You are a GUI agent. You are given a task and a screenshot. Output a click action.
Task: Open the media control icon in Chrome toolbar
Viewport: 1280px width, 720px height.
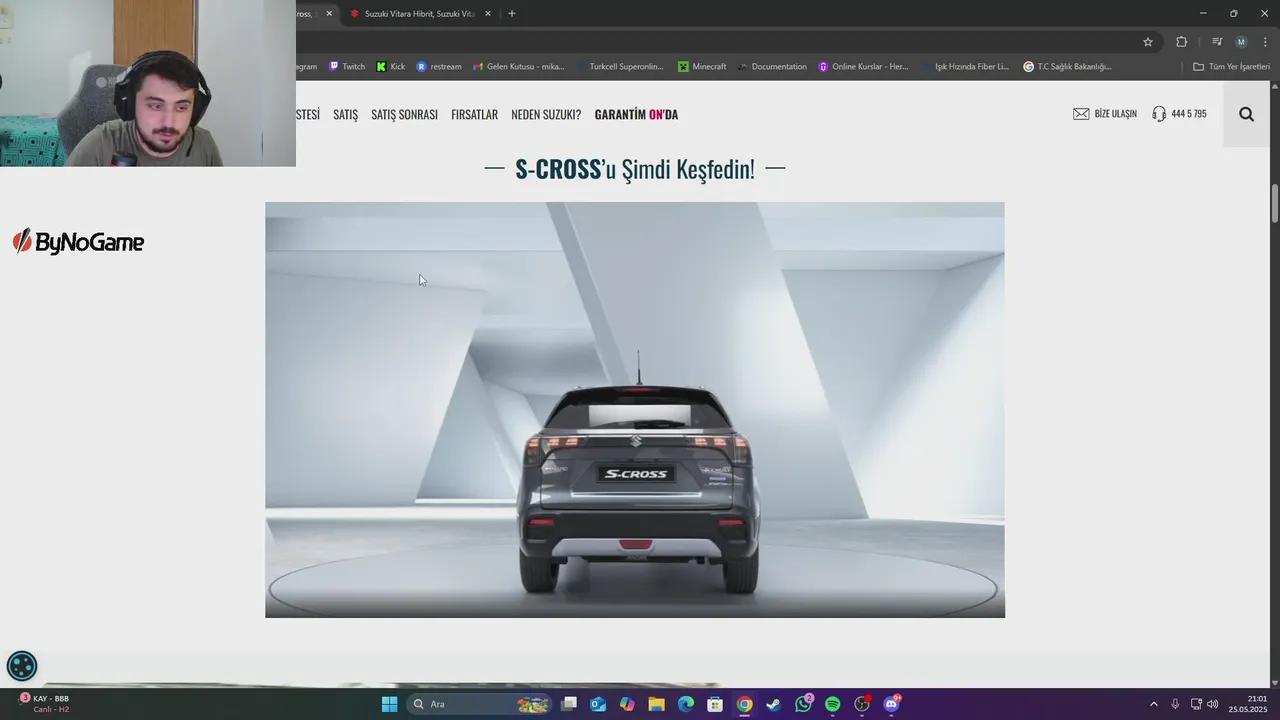[1217, 42]
